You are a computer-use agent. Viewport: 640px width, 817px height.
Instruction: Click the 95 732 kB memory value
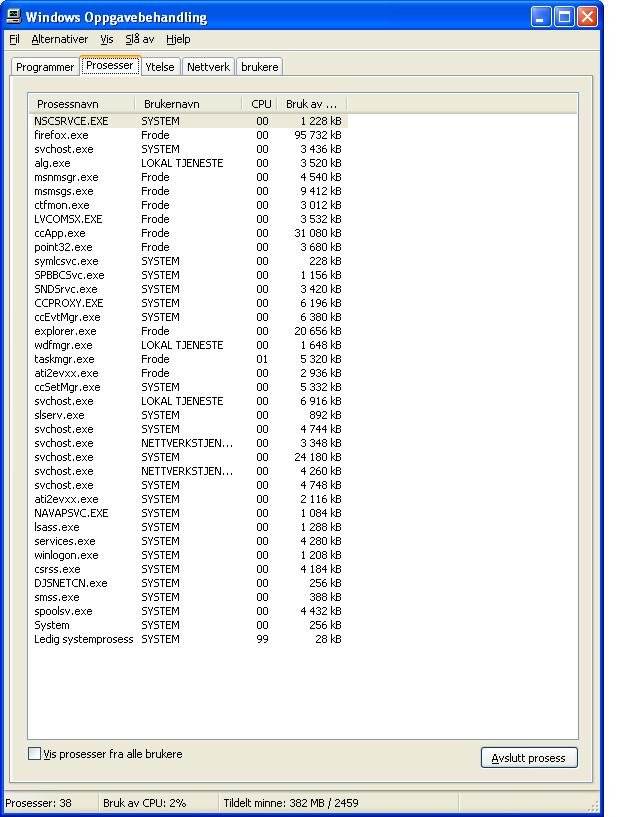point(318,135)
